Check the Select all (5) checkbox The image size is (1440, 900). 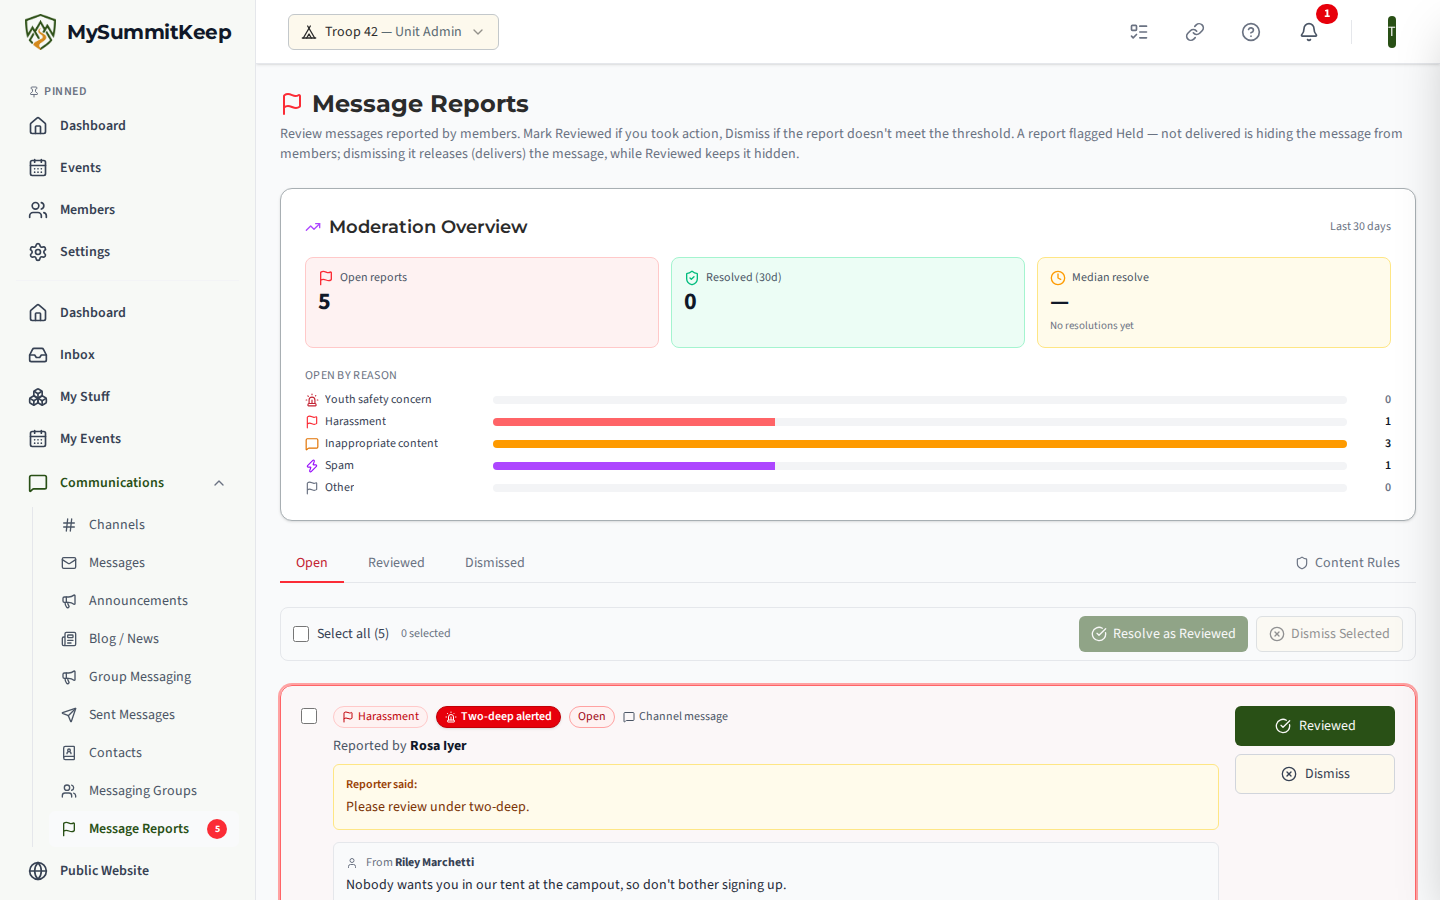tap(301, 634)
